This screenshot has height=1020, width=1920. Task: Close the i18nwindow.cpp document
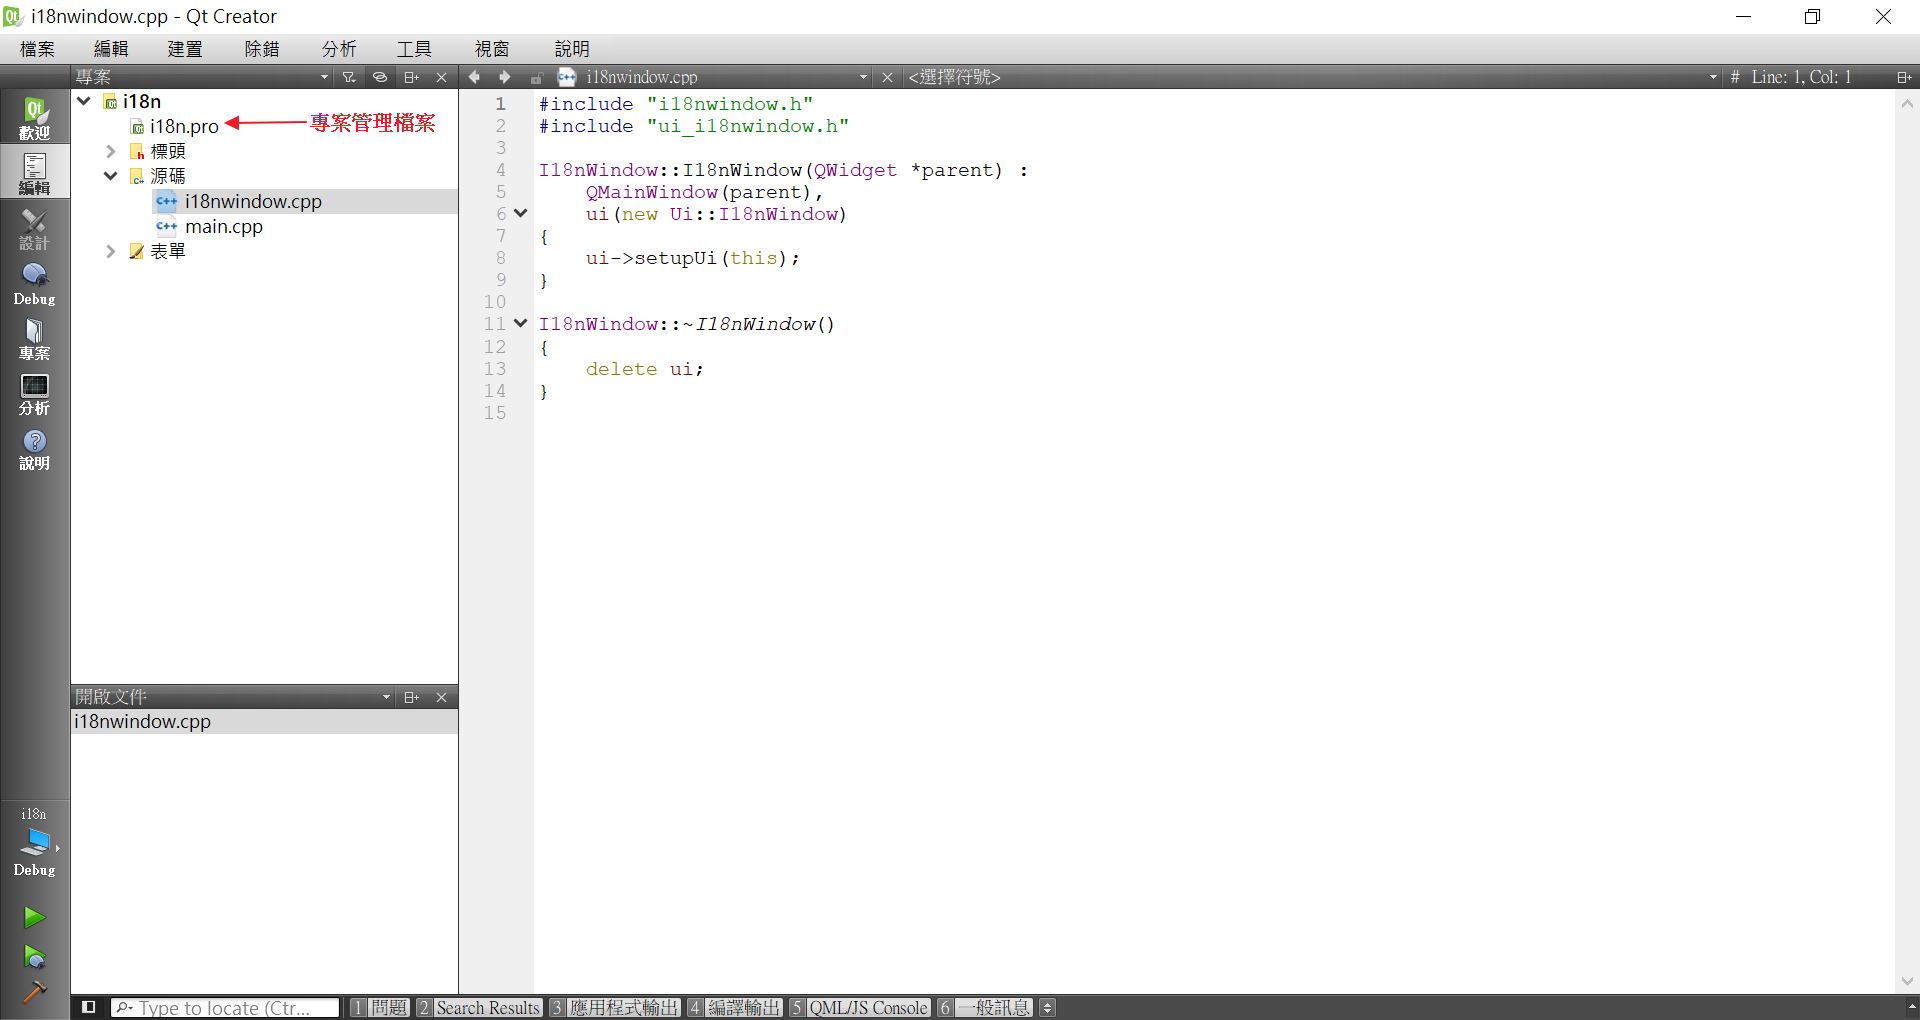887,77
